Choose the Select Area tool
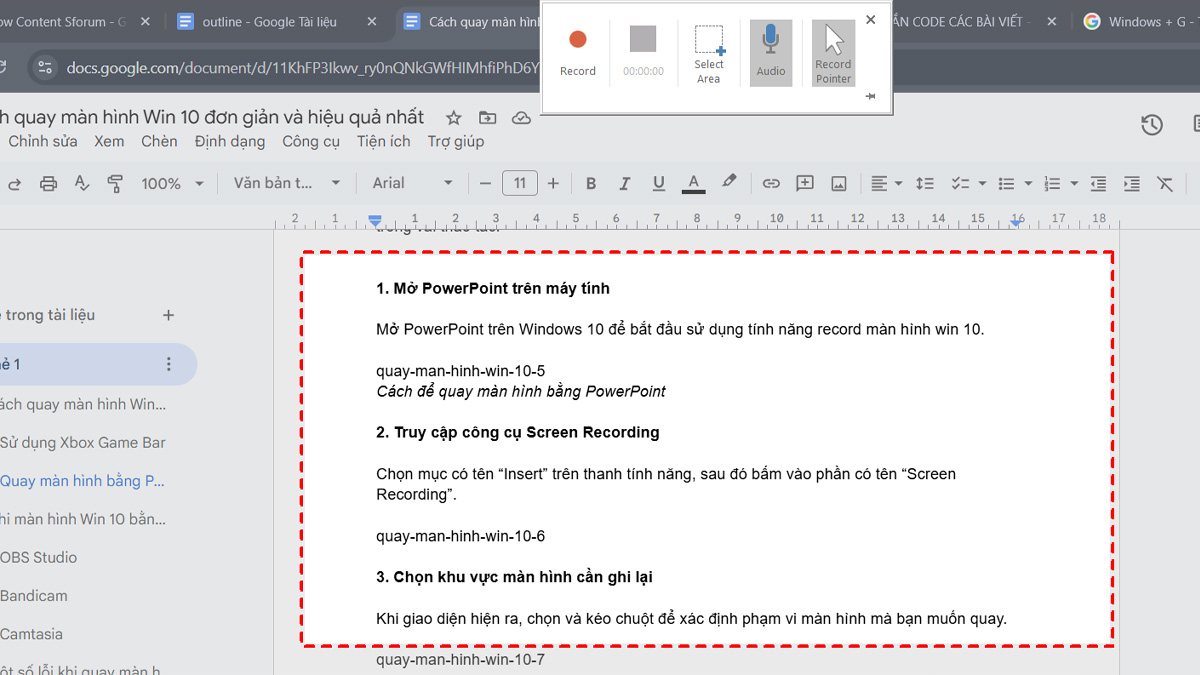 [709, 53]
